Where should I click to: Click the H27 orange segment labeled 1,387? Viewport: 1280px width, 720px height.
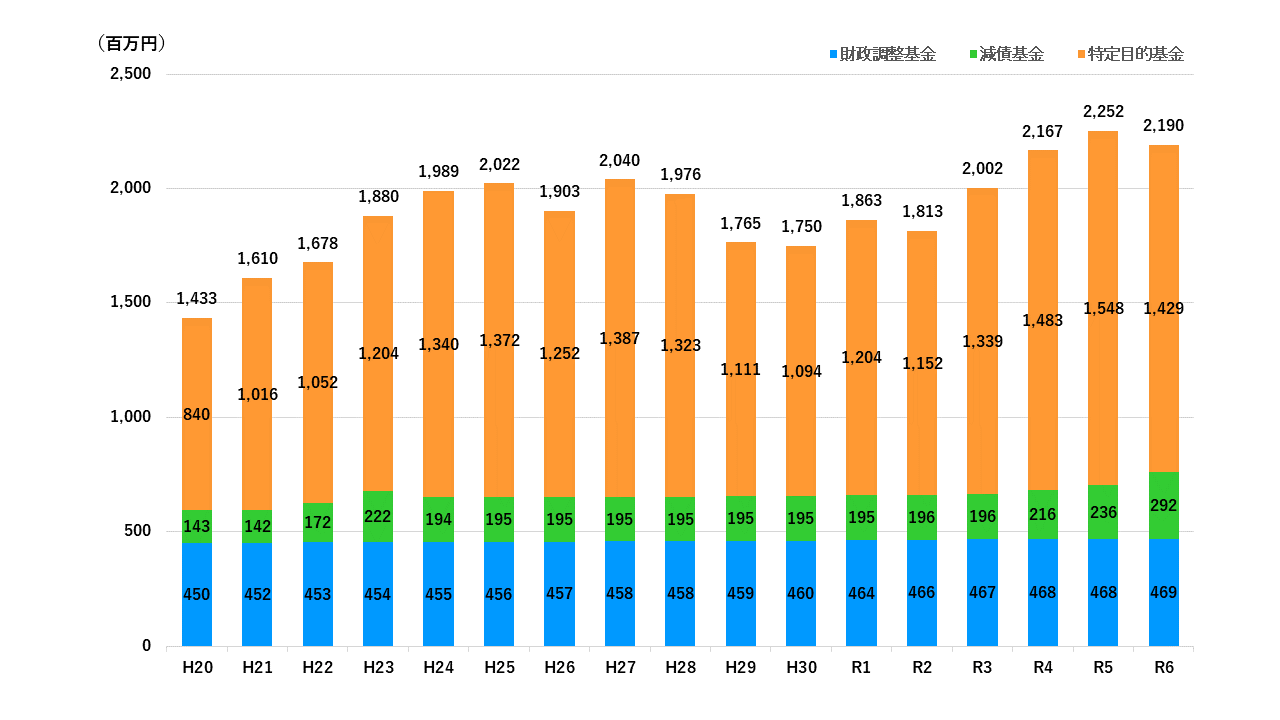(620, 339)
